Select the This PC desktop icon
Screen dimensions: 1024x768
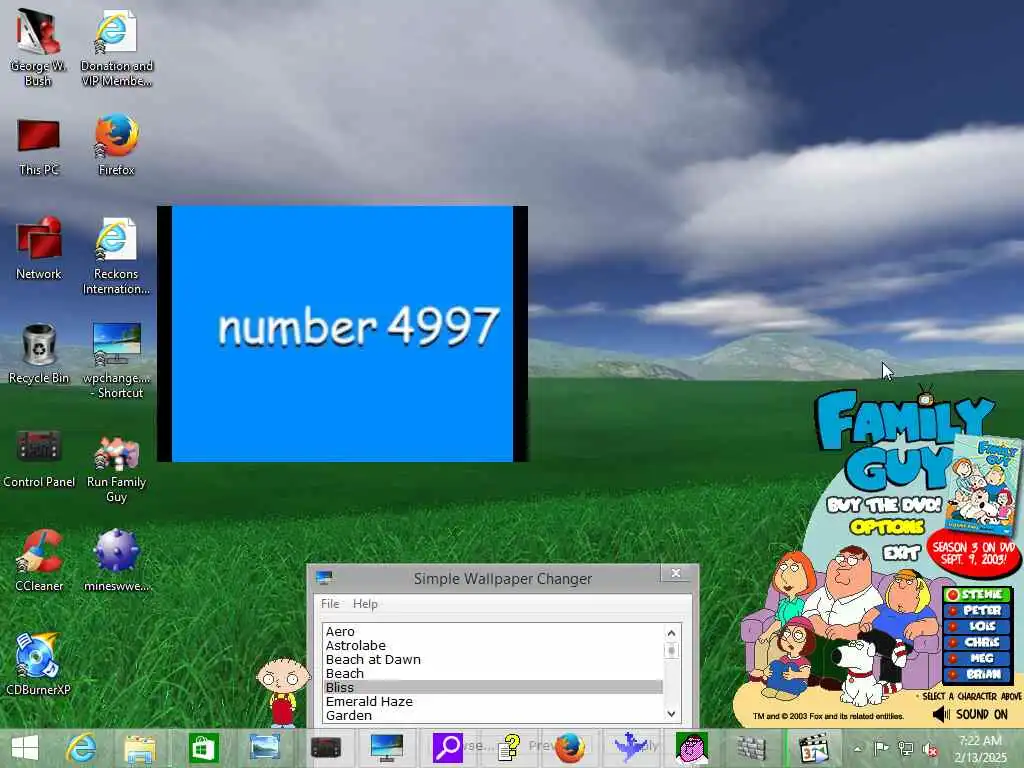coord(38,146)
